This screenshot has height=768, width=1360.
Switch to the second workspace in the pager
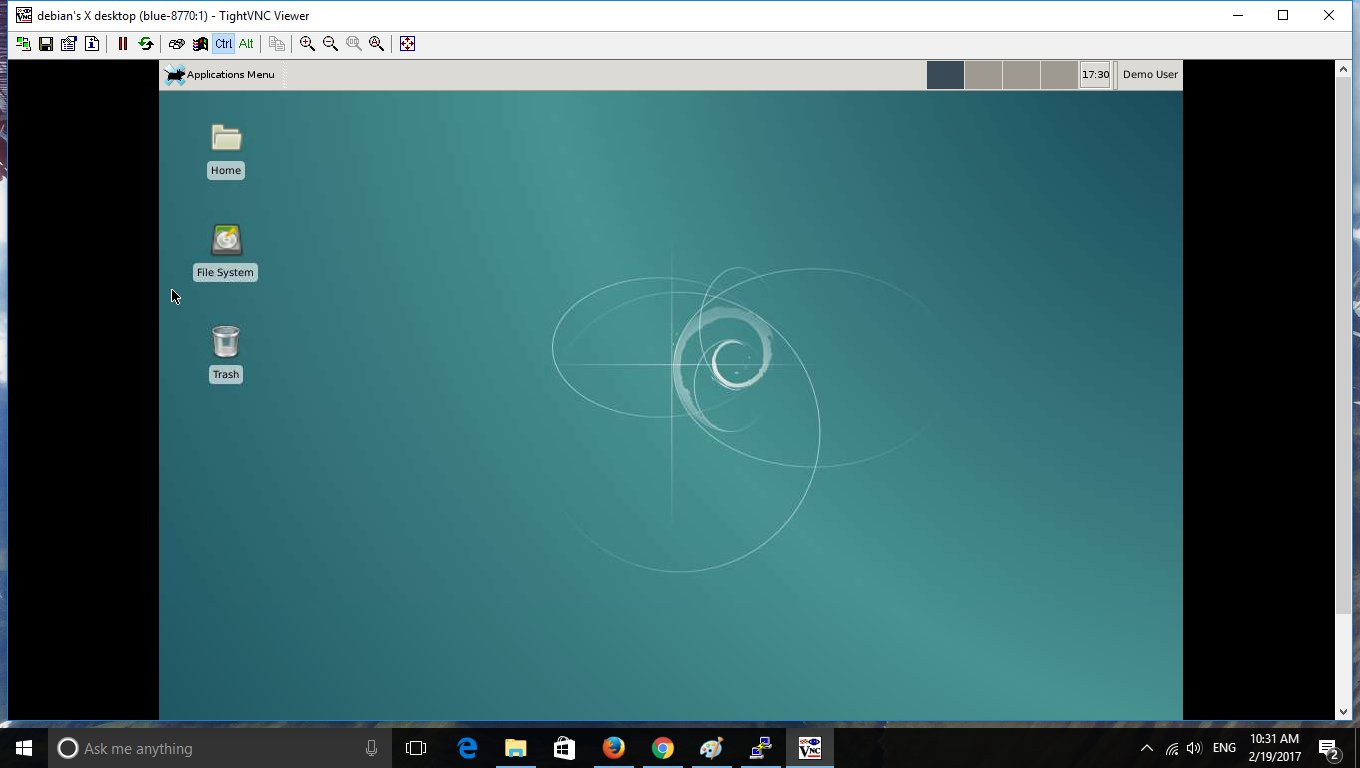[x=983, y=75]
